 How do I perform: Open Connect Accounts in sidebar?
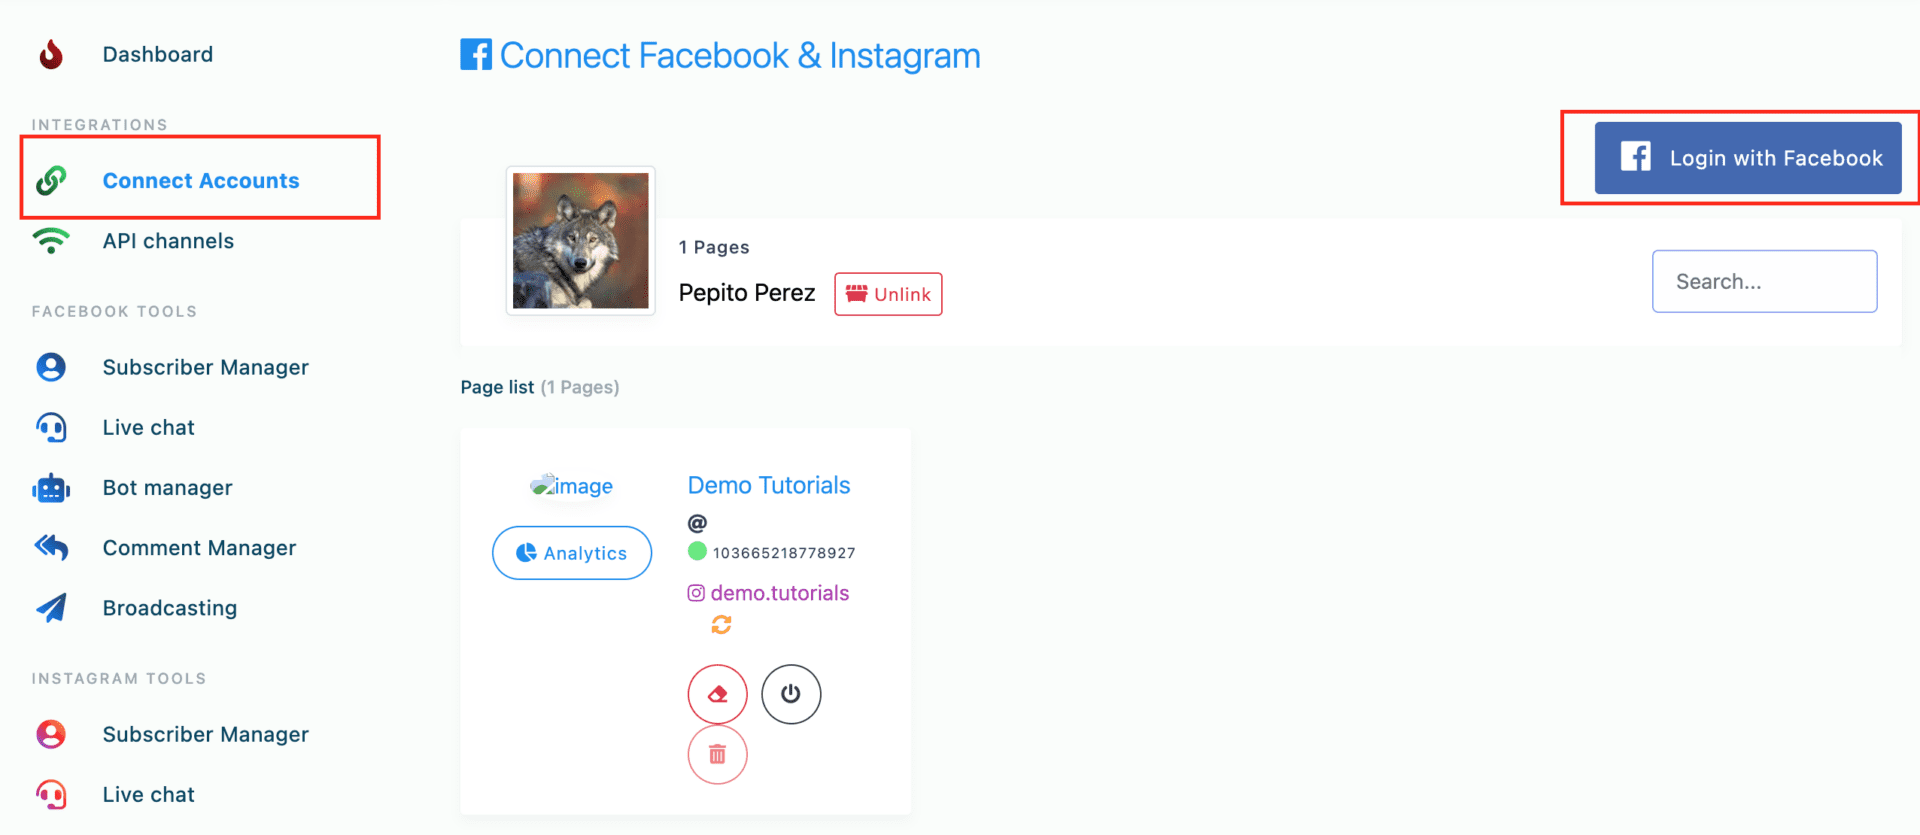[201, 181]
